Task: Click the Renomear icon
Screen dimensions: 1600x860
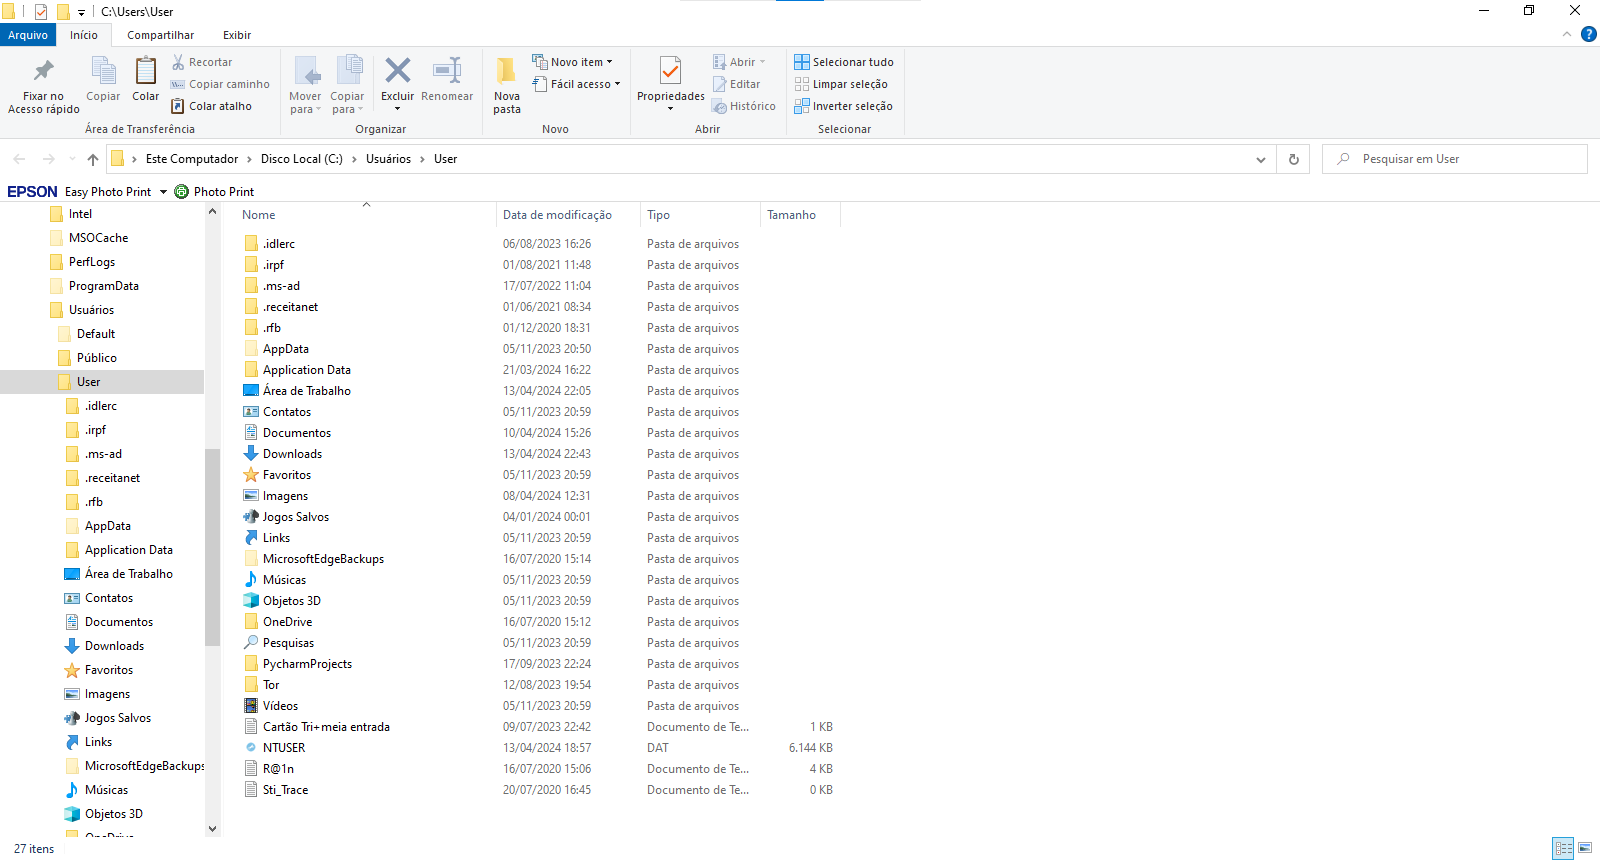Action: 447,70
